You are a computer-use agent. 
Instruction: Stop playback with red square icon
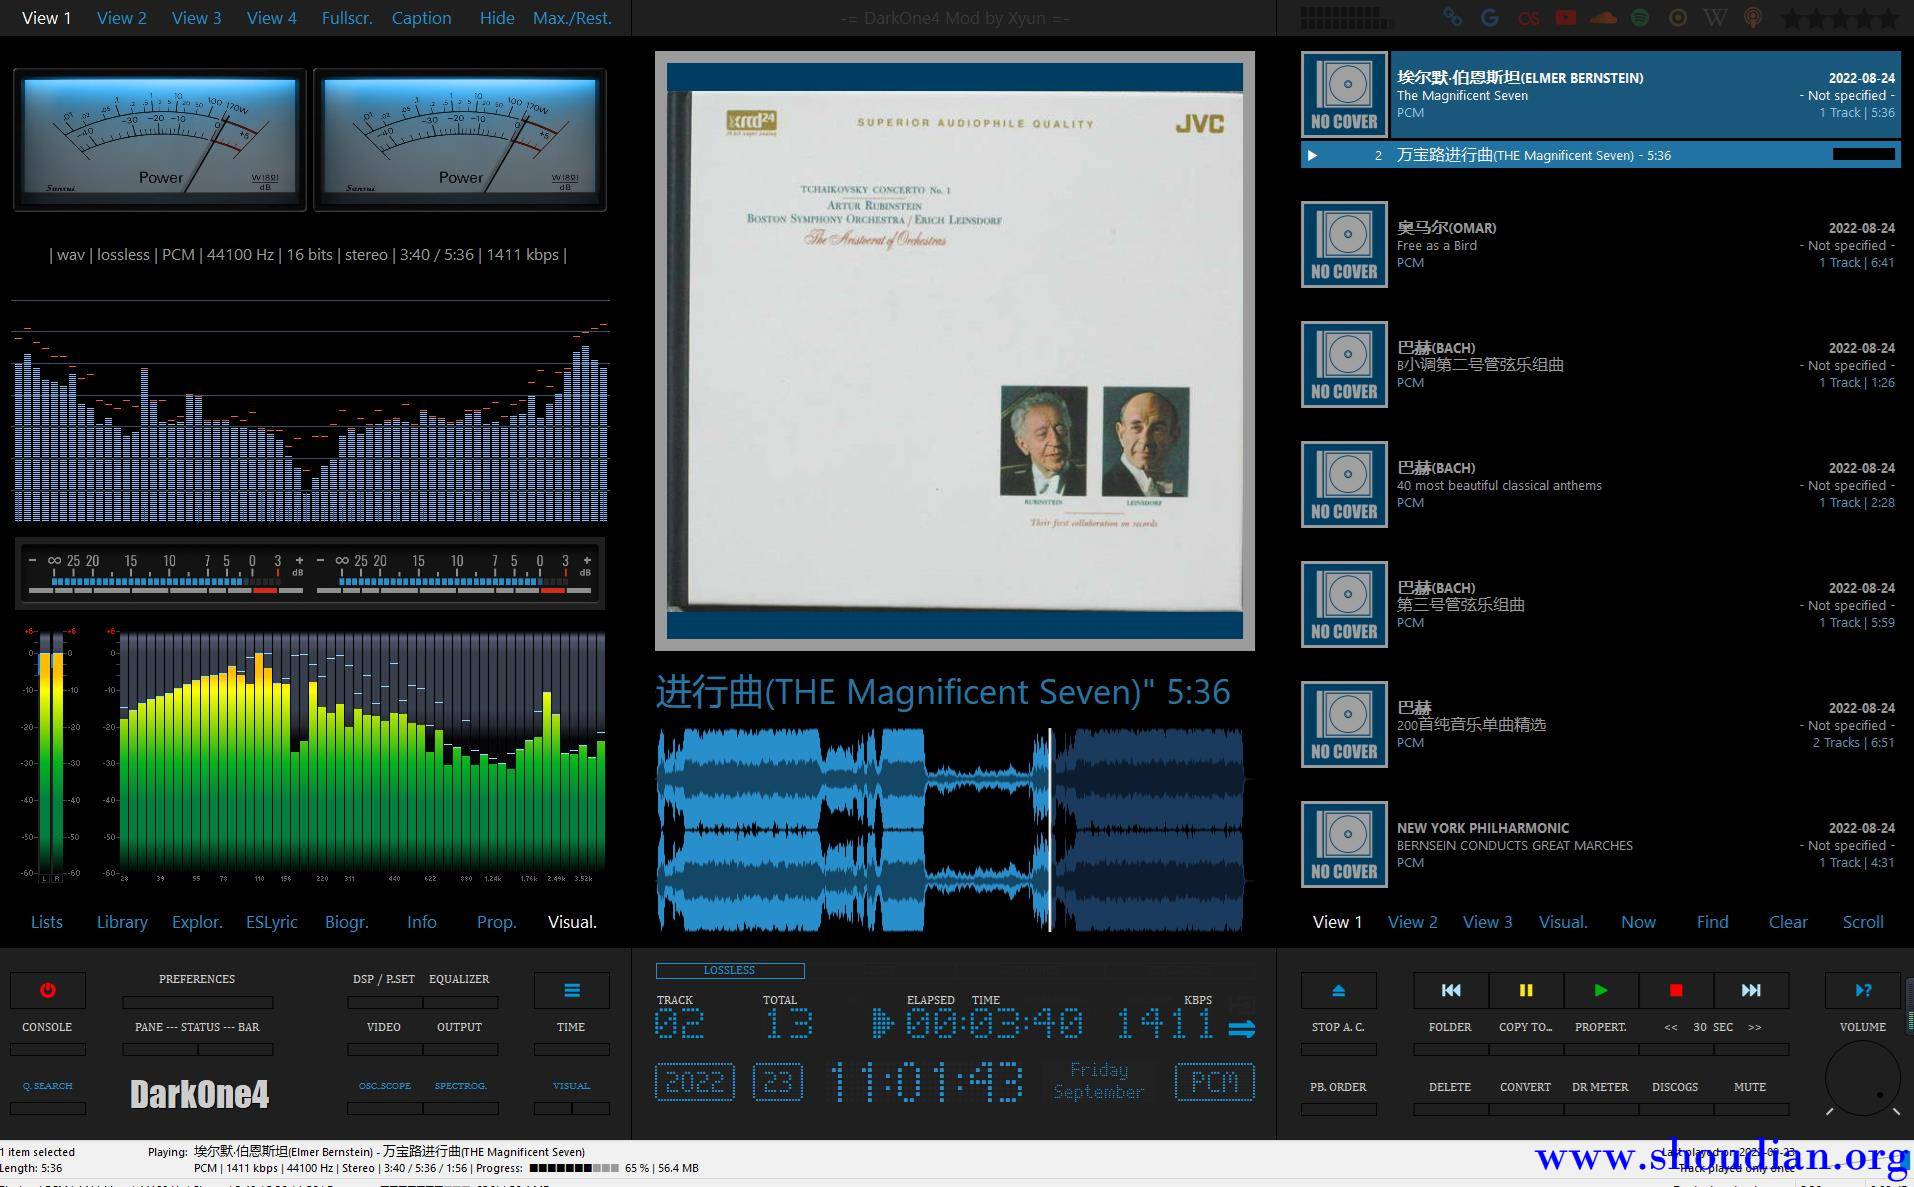click(x=1675, y=990)
